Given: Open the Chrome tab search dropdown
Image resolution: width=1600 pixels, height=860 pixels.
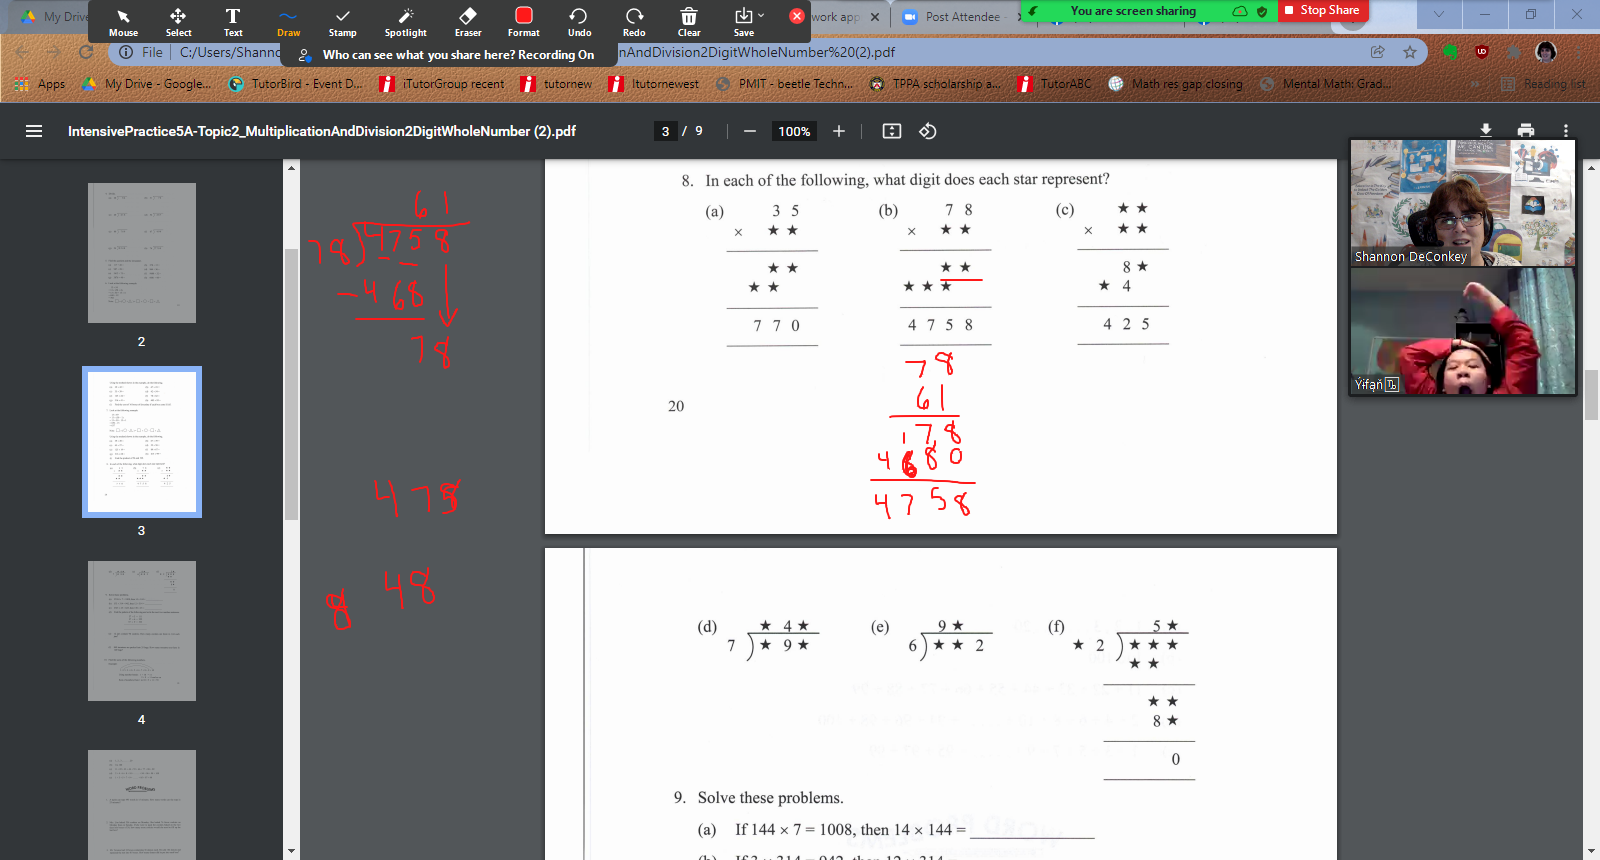Looking at the screenshot, I should (x=1438, y=14).
